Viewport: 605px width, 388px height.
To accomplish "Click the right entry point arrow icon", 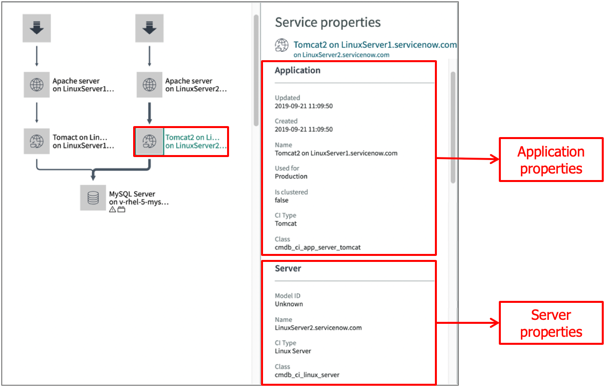I will (x=149, y=28).
